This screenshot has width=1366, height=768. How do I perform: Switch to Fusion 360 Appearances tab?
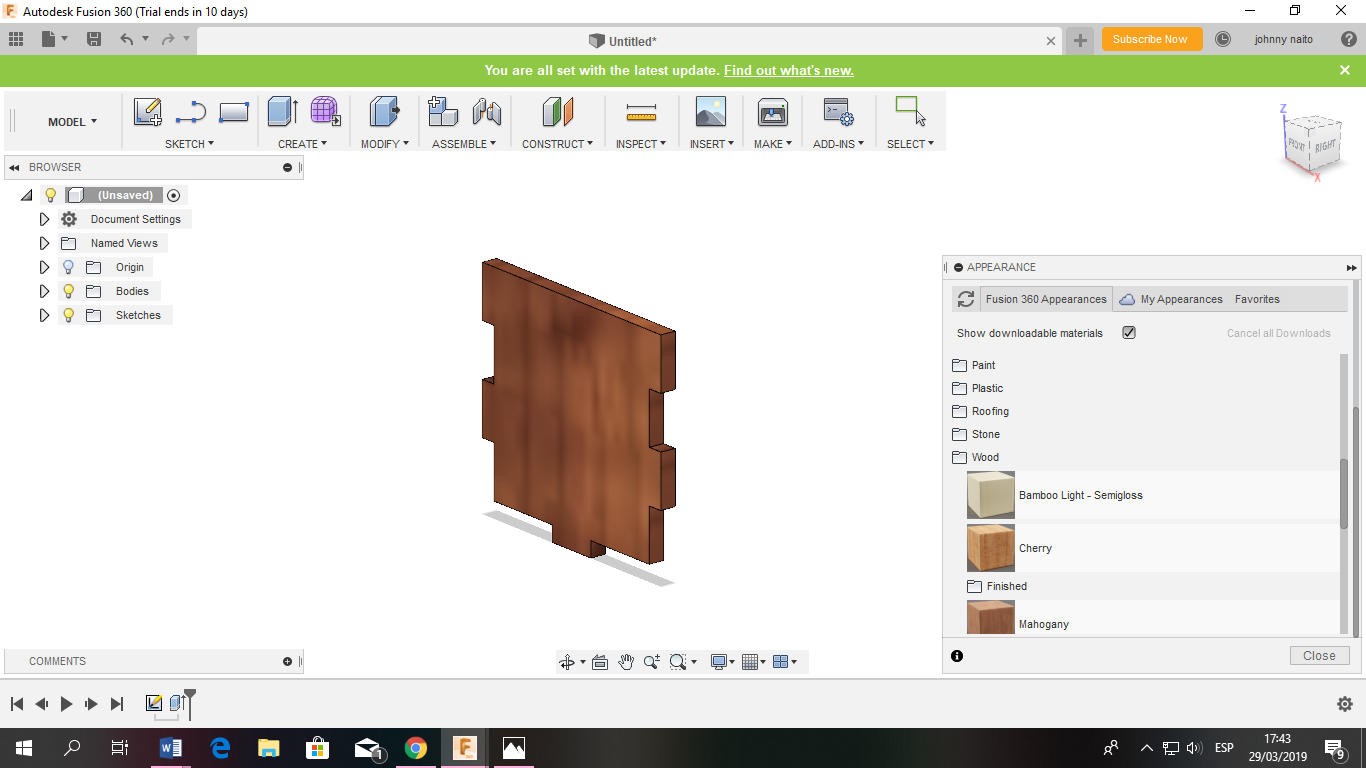click(x=1046, y=299)
